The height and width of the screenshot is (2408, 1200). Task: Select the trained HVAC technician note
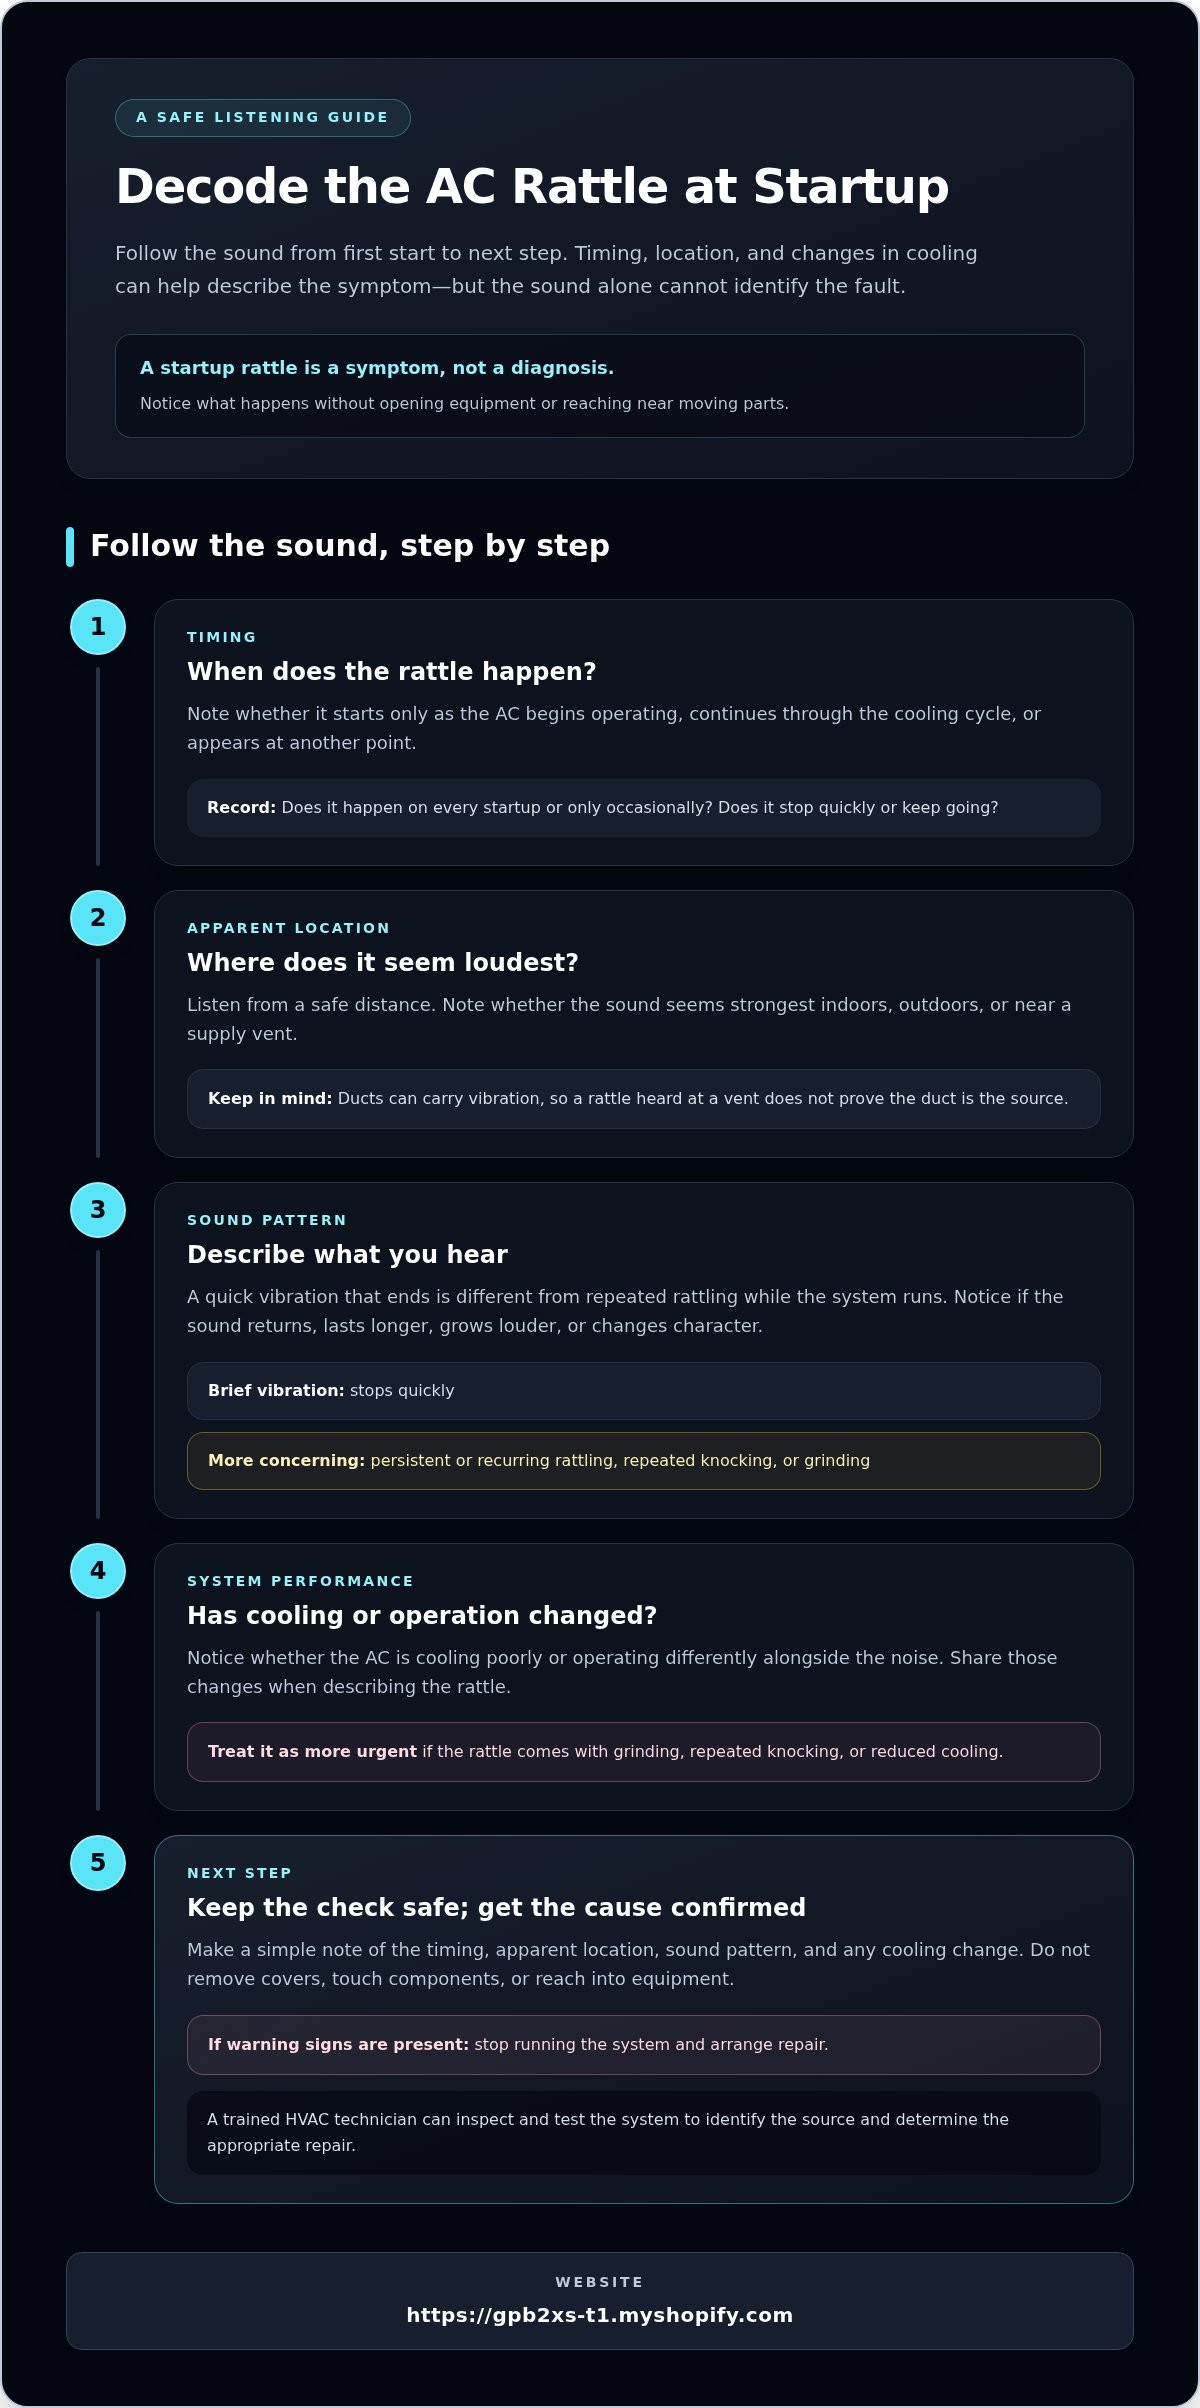644,2132
